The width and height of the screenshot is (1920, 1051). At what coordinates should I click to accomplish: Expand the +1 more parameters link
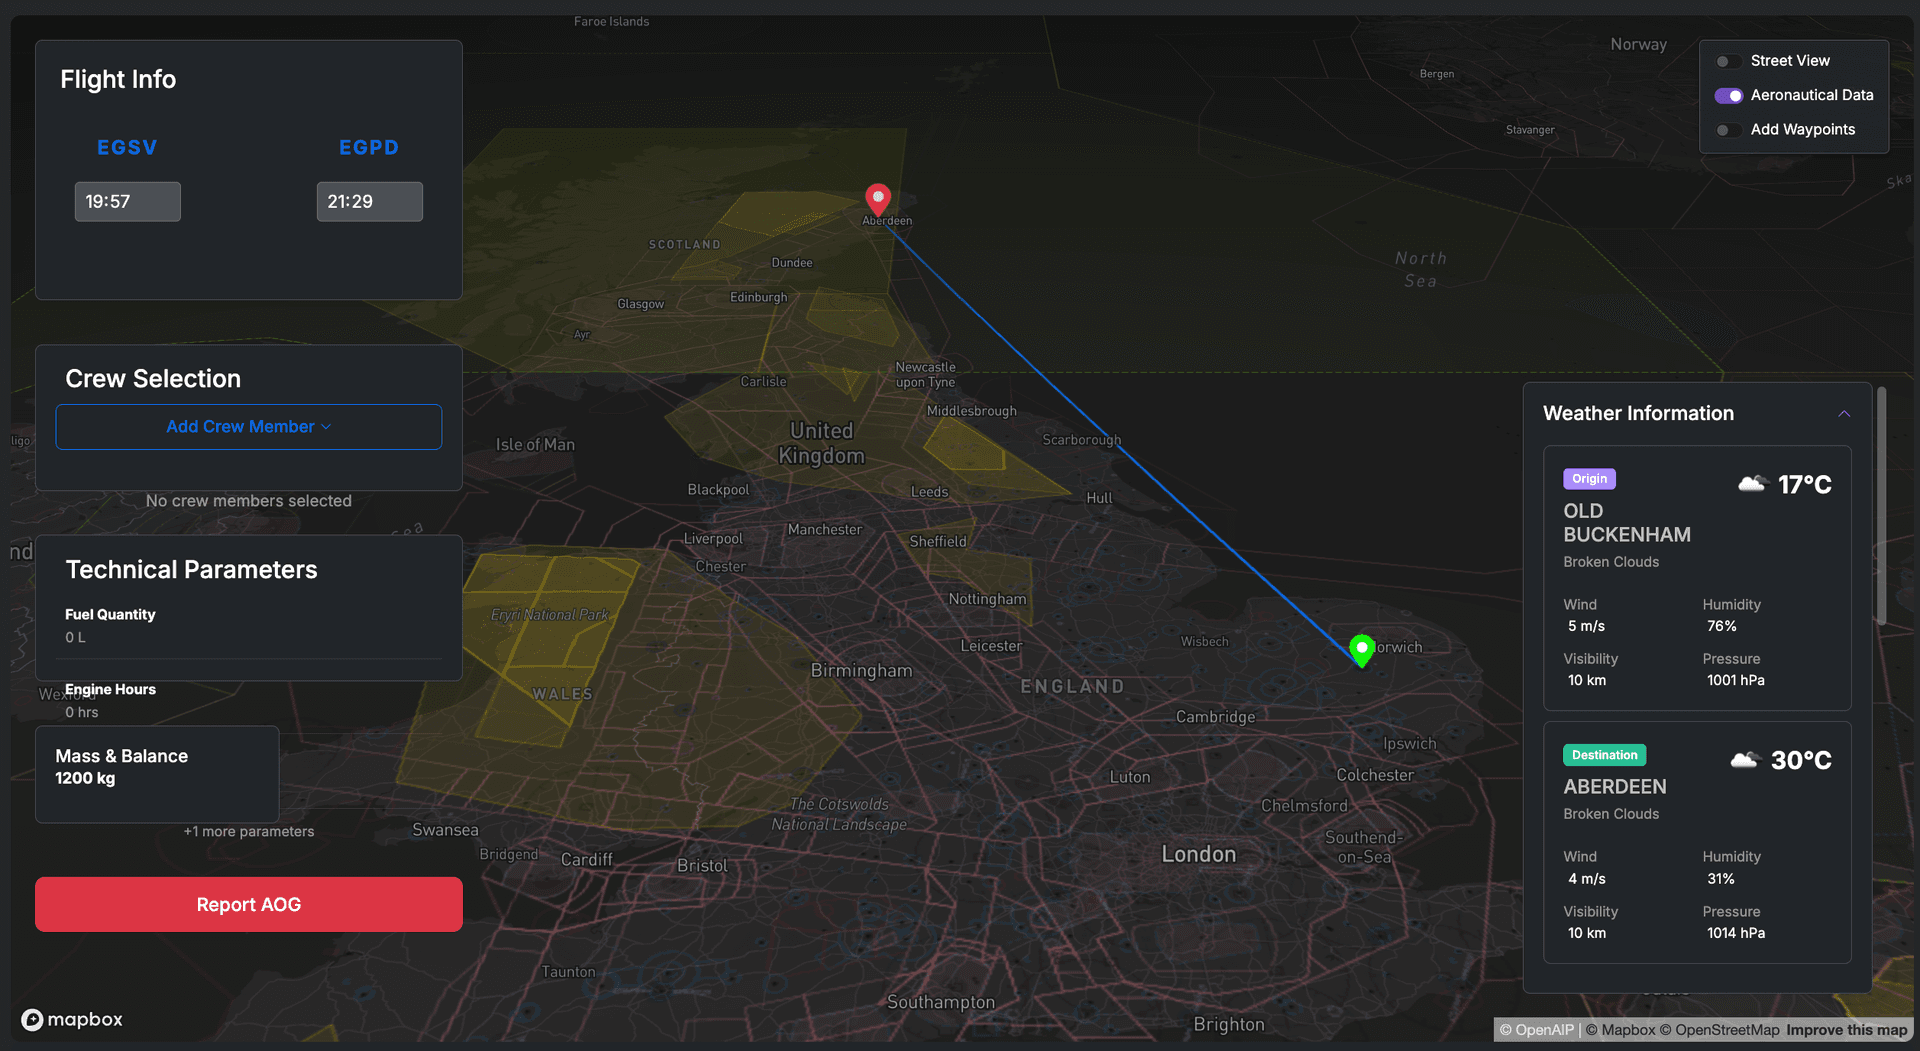(248, 832)
